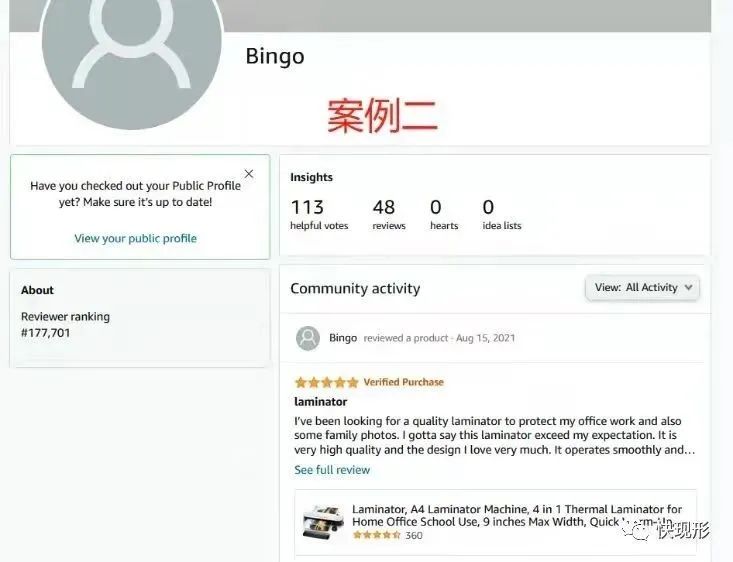Screen dimensions: 733x562
Task: Expand the View: All Activity dropdown
Action: [x=642, y=288]
